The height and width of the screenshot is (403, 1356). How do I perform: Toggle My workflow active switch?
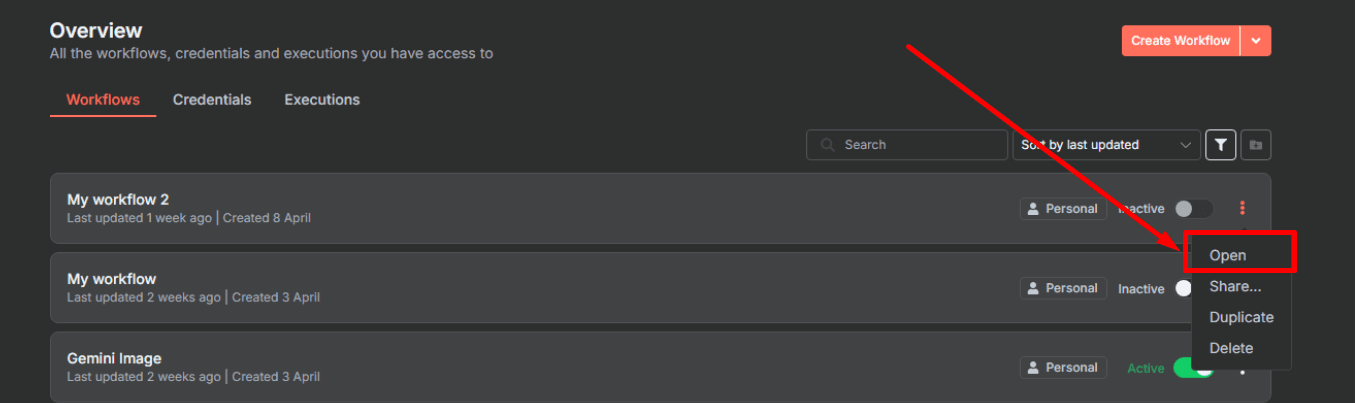coord(1183,288)
